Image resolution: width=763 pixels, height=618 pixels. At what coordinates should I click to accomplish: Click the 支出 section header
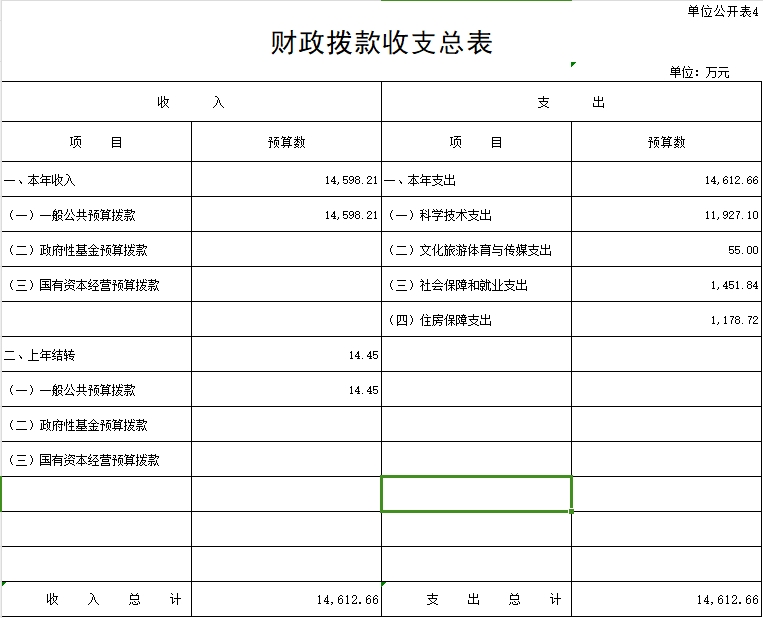[x=571, y=102]
